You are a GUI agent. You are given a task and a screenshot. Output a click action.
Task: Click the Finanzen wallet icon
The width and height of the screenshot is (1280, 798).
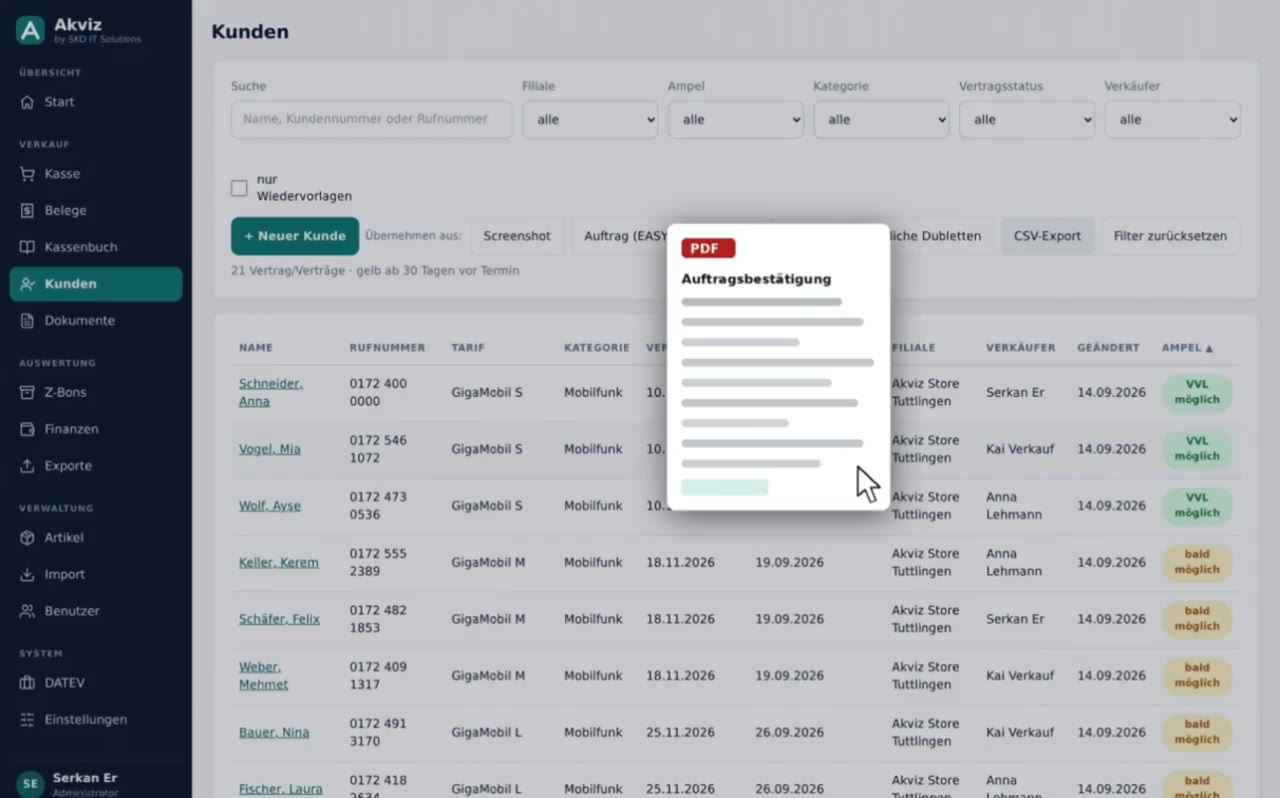click(27, 429)
